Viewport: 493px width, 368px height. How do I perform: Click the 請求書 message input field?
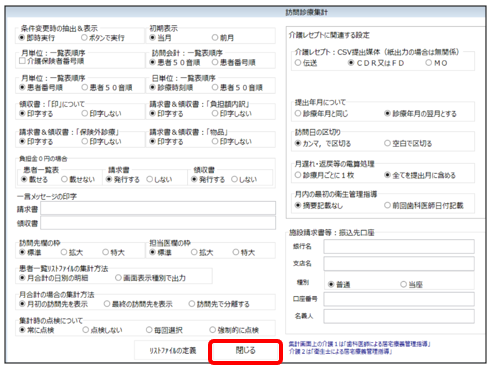[158, 208]
